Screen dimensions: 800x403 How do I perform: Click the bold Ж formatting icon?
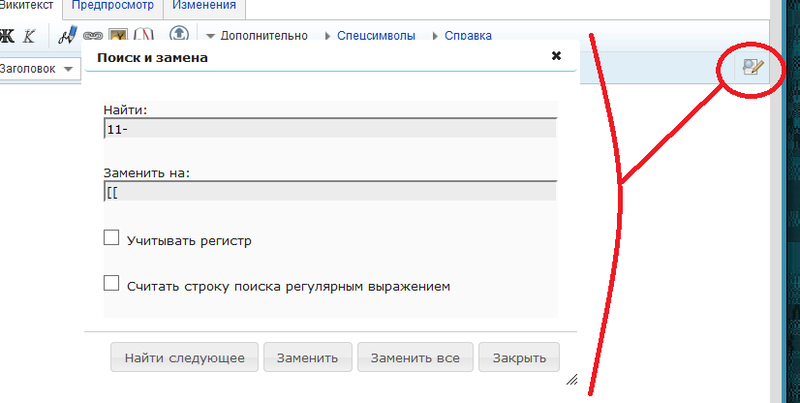tap(6, 36)
